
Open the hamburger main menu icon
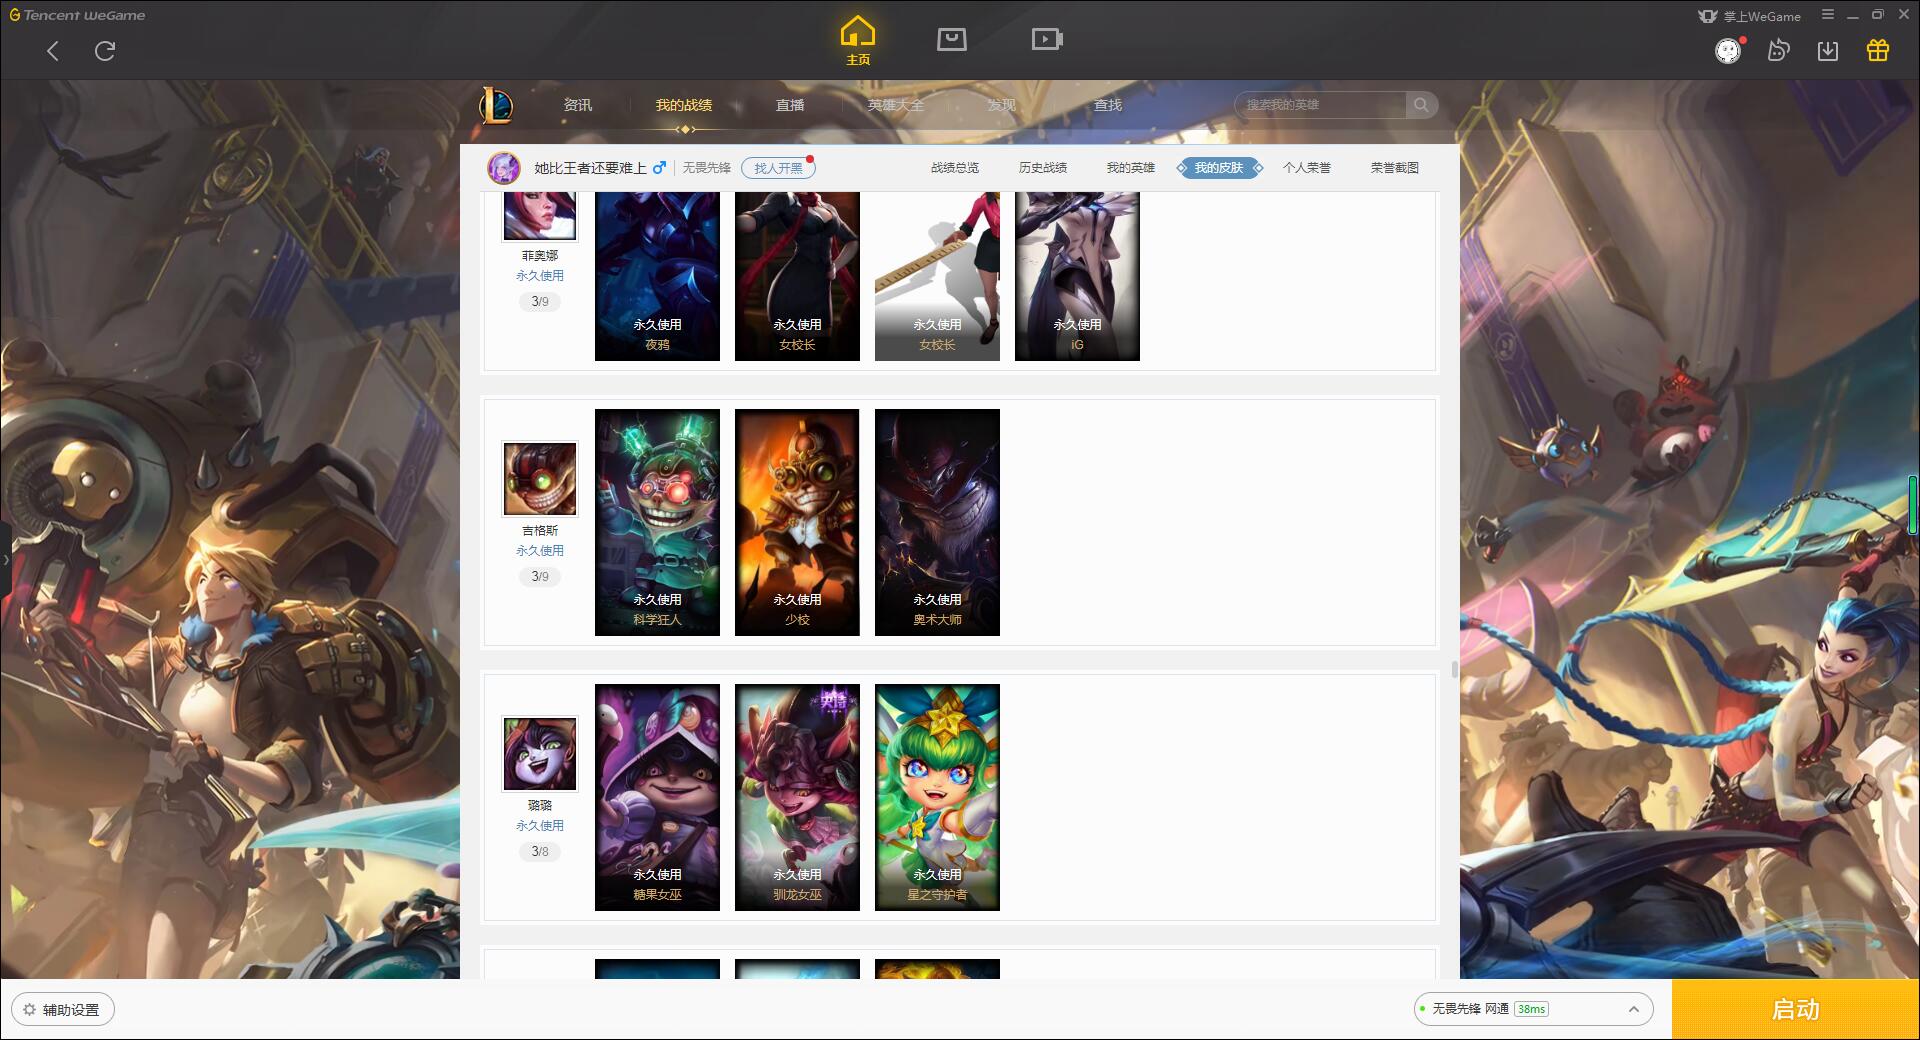[1828, 15]
